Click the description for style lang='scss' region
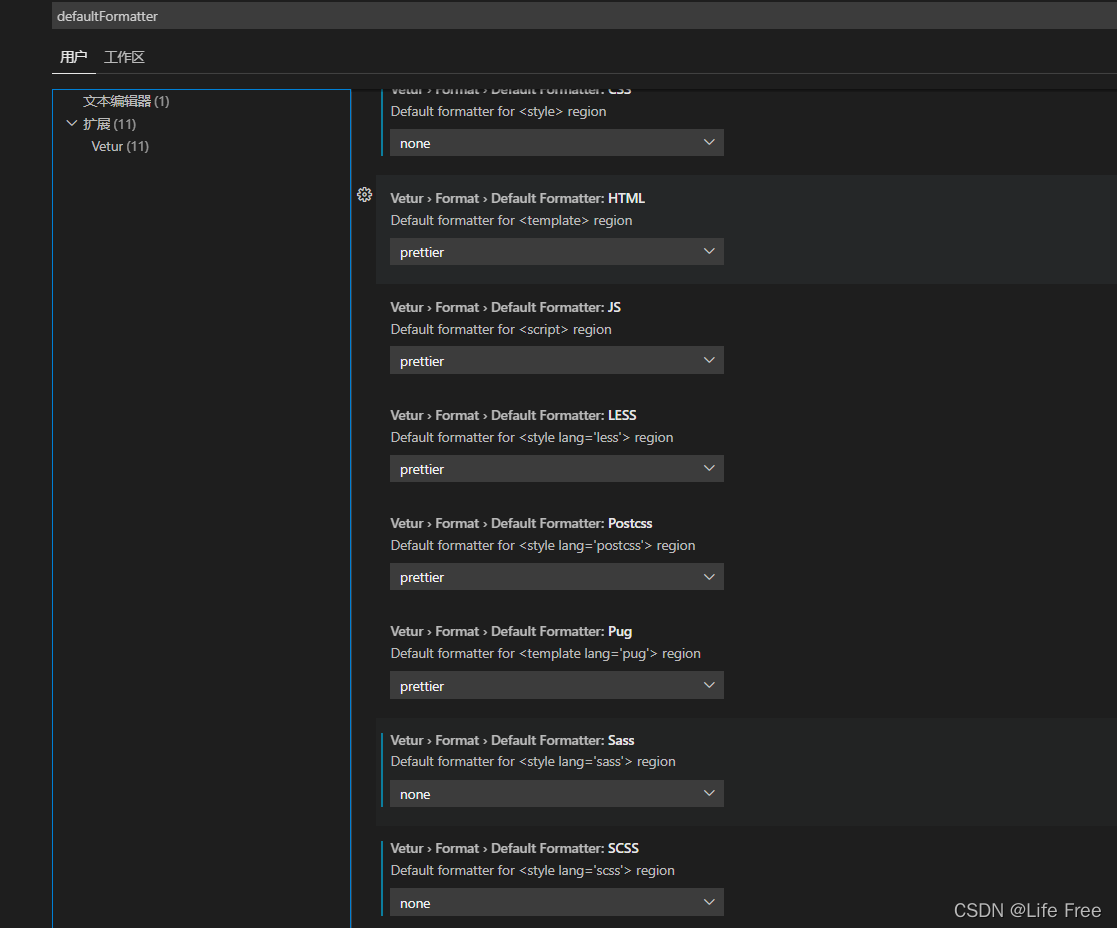 coord(532,870)
